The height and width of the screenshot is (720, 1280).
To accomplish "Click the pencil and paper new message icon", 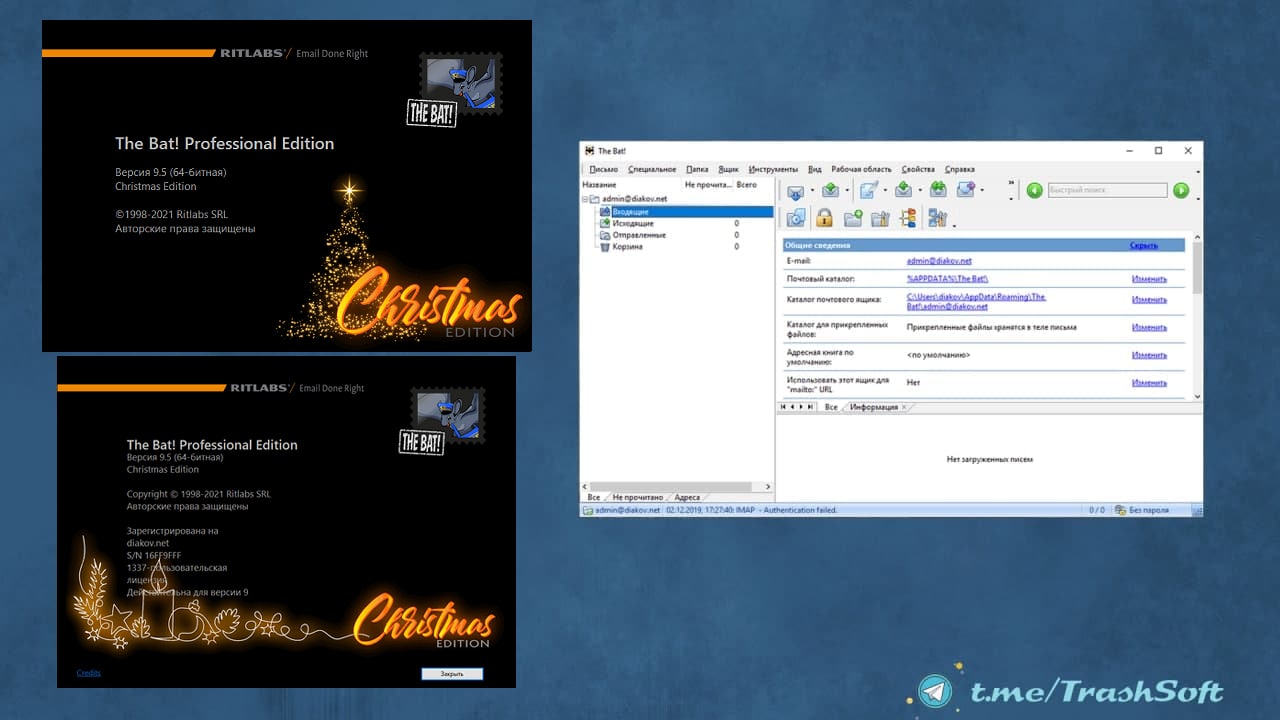I will pos(868,190).
